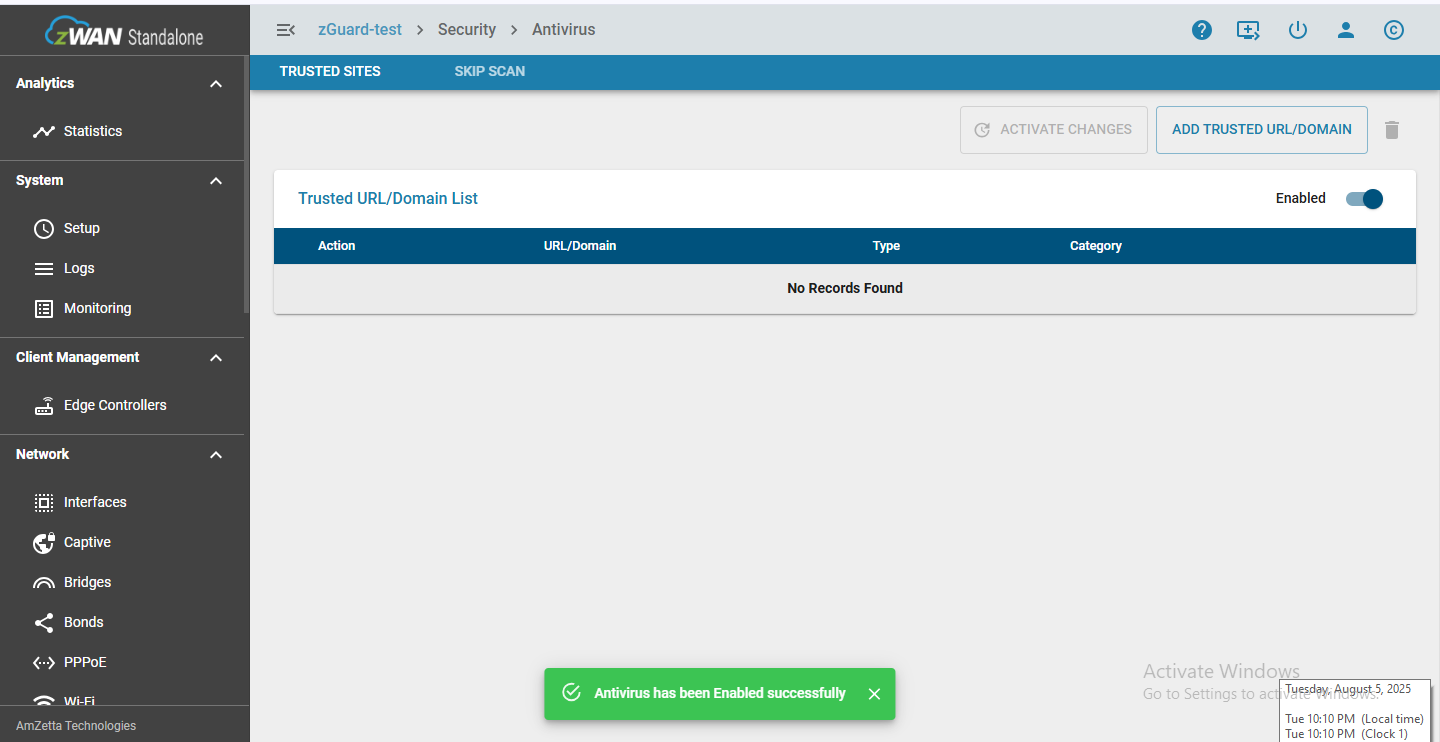Open the help question mark icon
1440x742 pixels.
[x=1201, y=30]
